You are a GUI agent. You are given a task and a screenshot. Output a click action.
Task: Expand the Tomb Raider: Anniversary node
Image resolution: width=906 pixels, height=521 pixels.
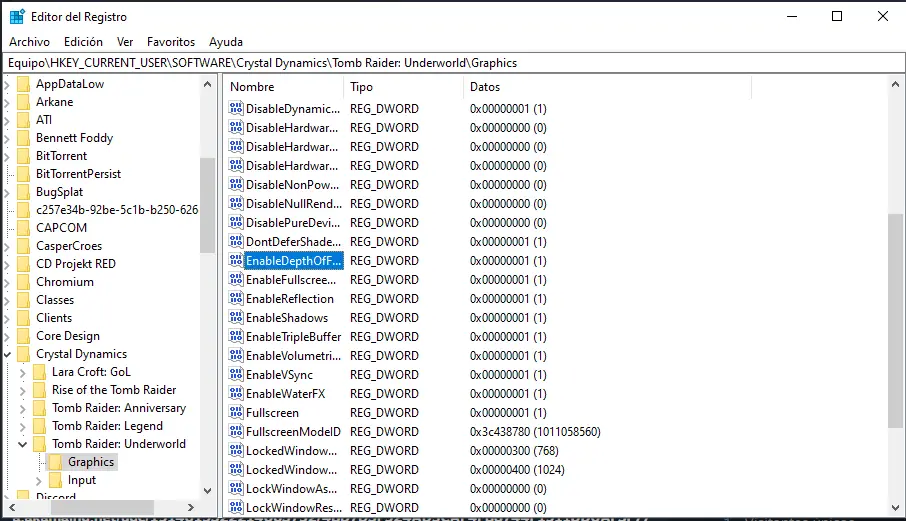coord(23,408)
